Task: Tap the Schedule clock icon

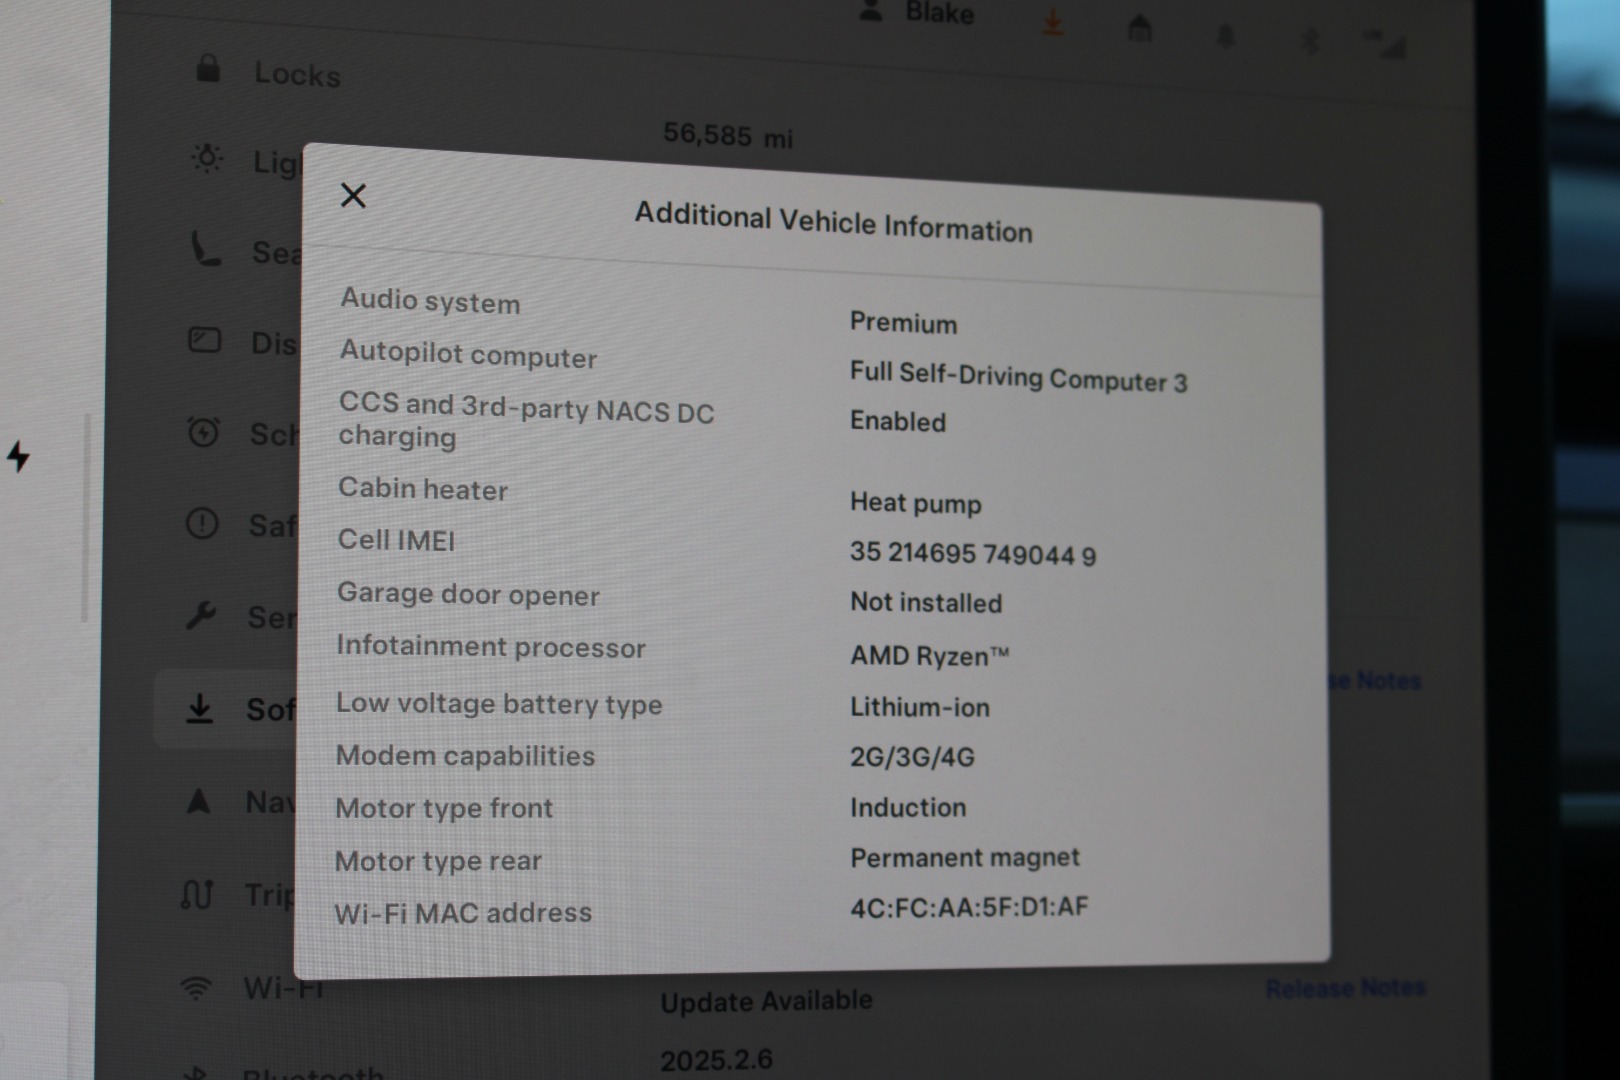Action: click(204, 432)
